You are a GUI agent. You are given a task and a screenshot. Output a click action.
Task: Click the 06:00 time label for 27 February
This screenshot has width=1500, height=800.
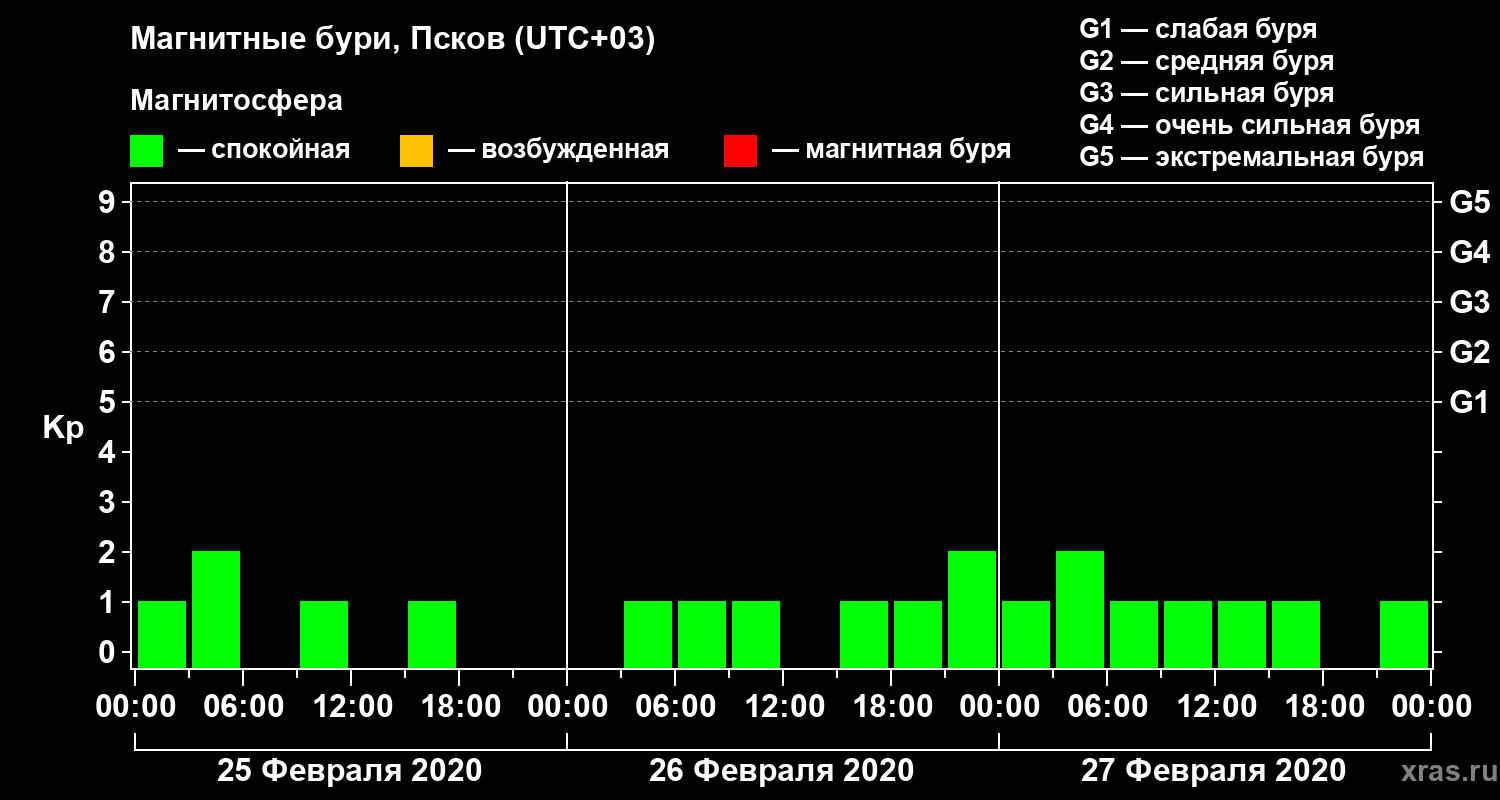1107,707
